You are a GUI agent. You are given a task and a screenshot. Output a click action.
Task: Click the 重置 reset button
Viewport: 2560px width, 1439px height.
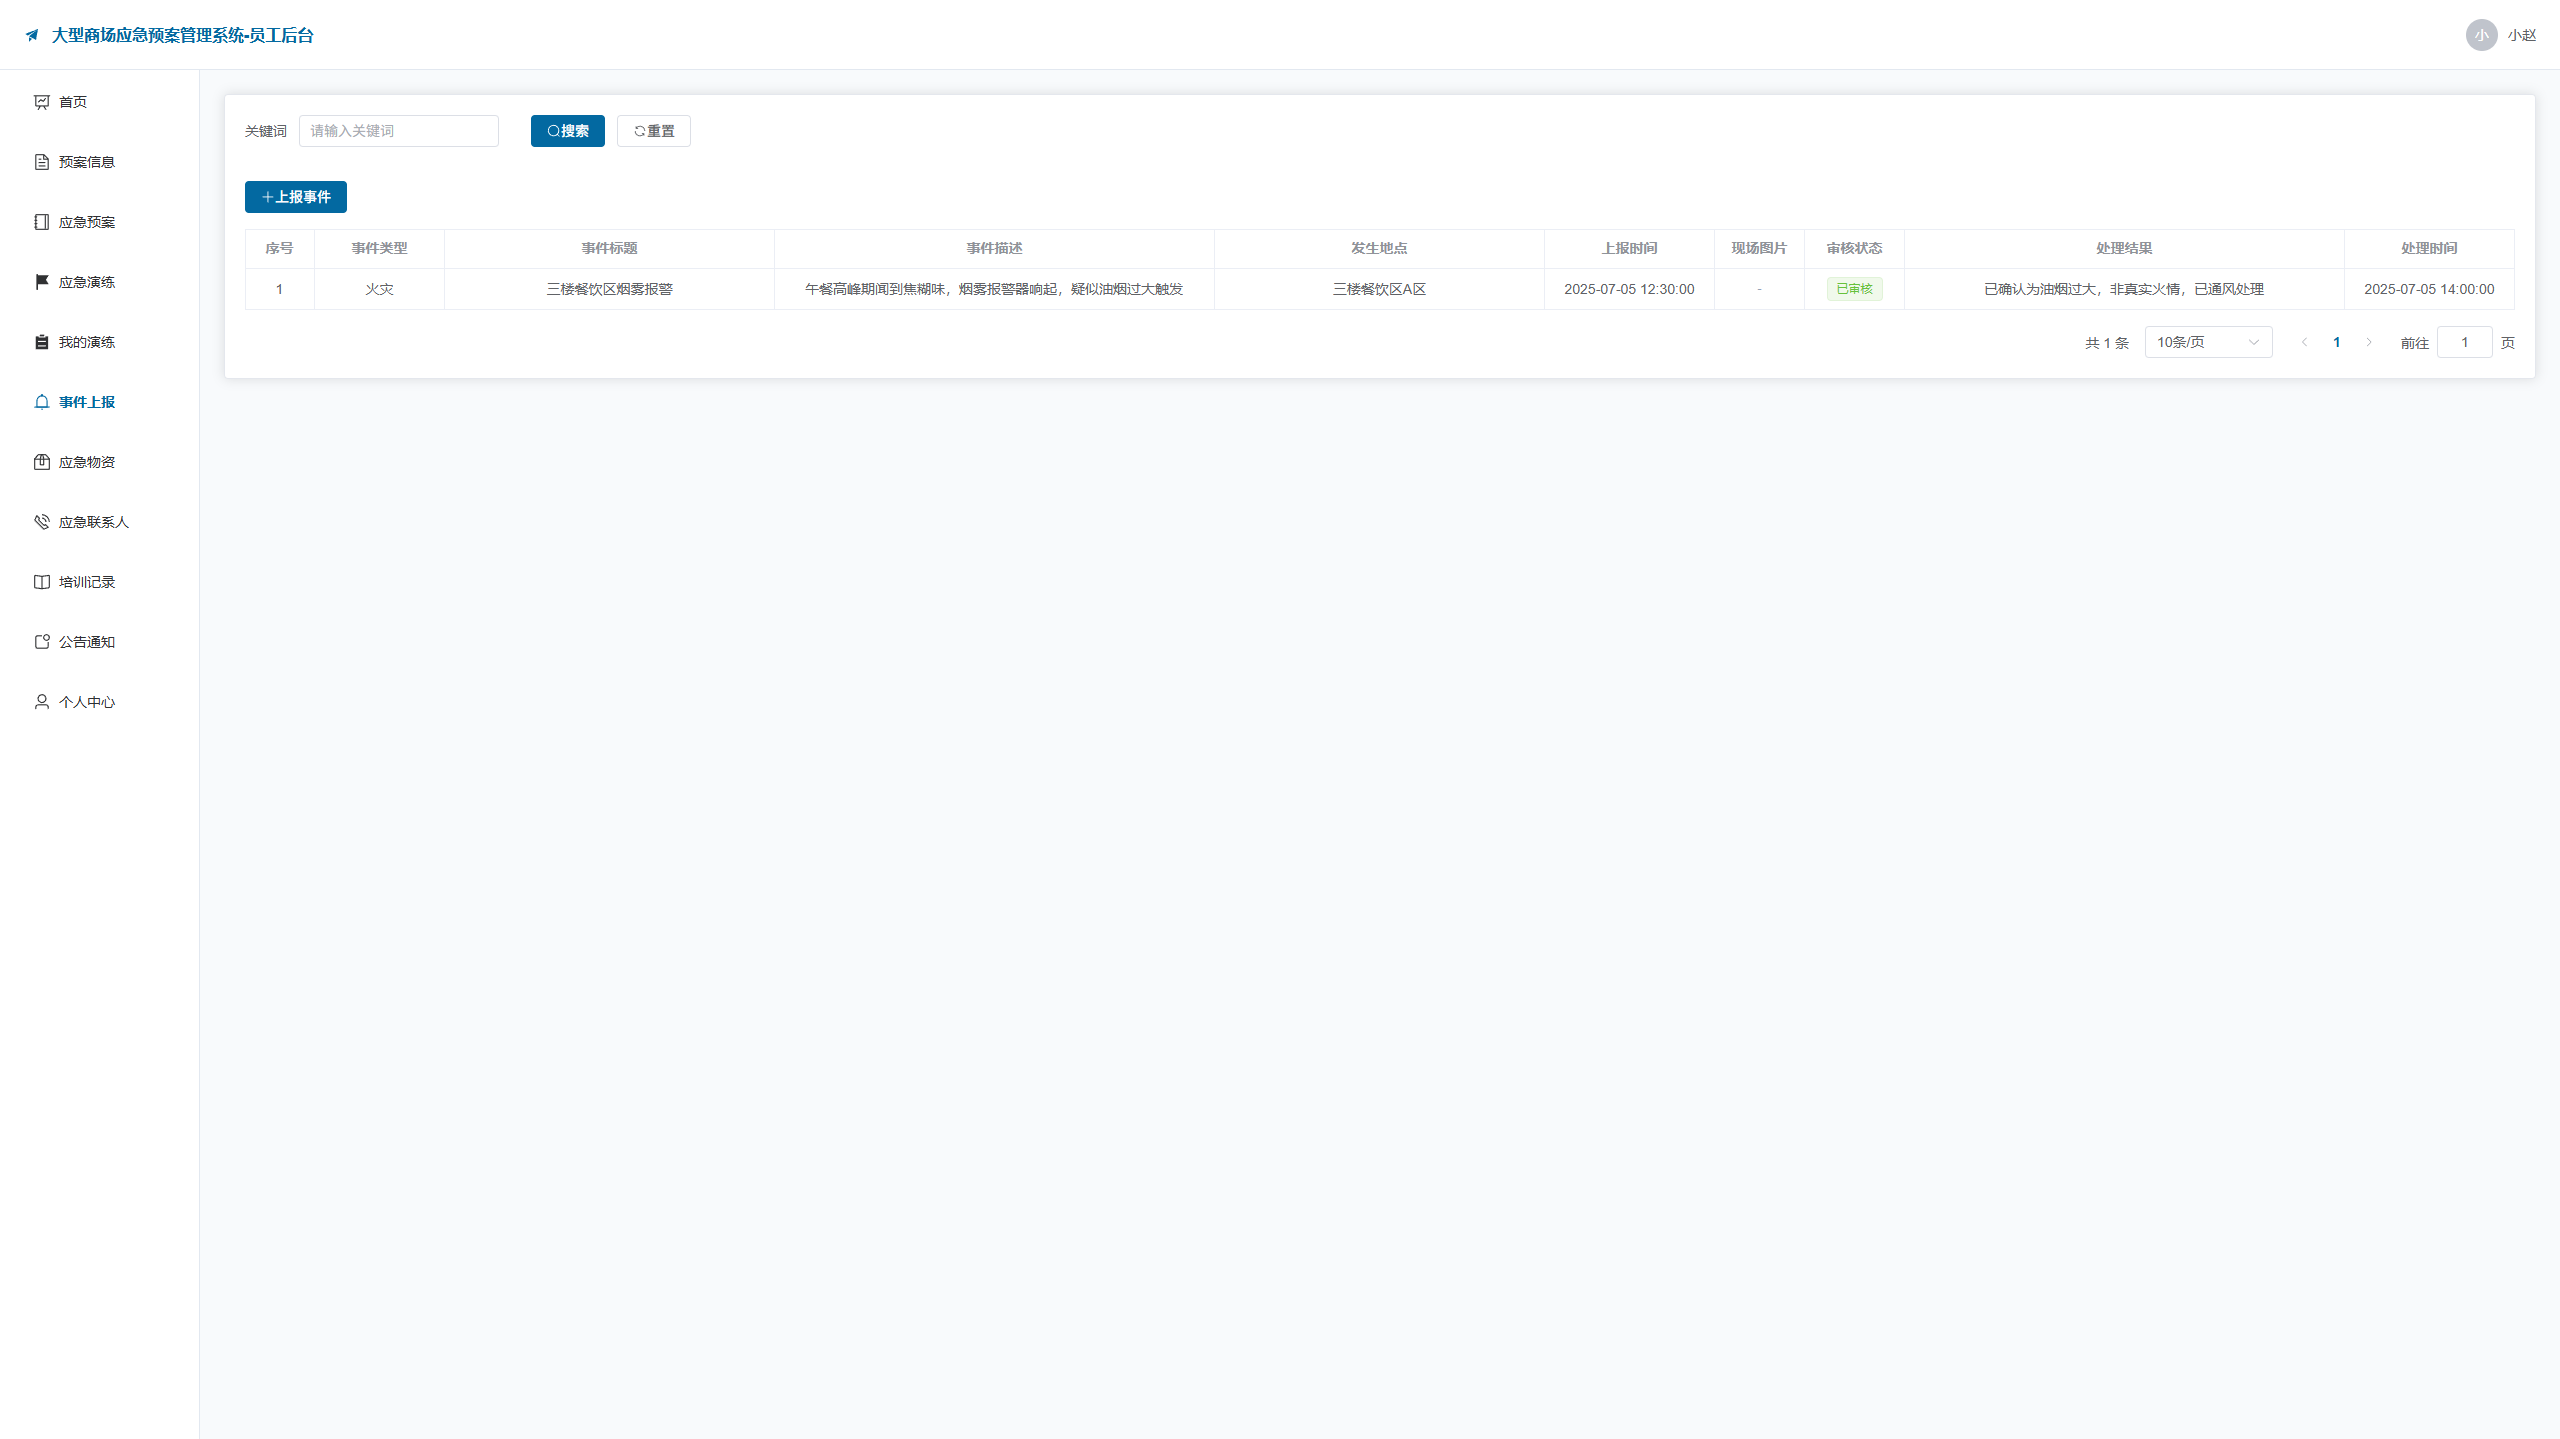tap(654, 131)
